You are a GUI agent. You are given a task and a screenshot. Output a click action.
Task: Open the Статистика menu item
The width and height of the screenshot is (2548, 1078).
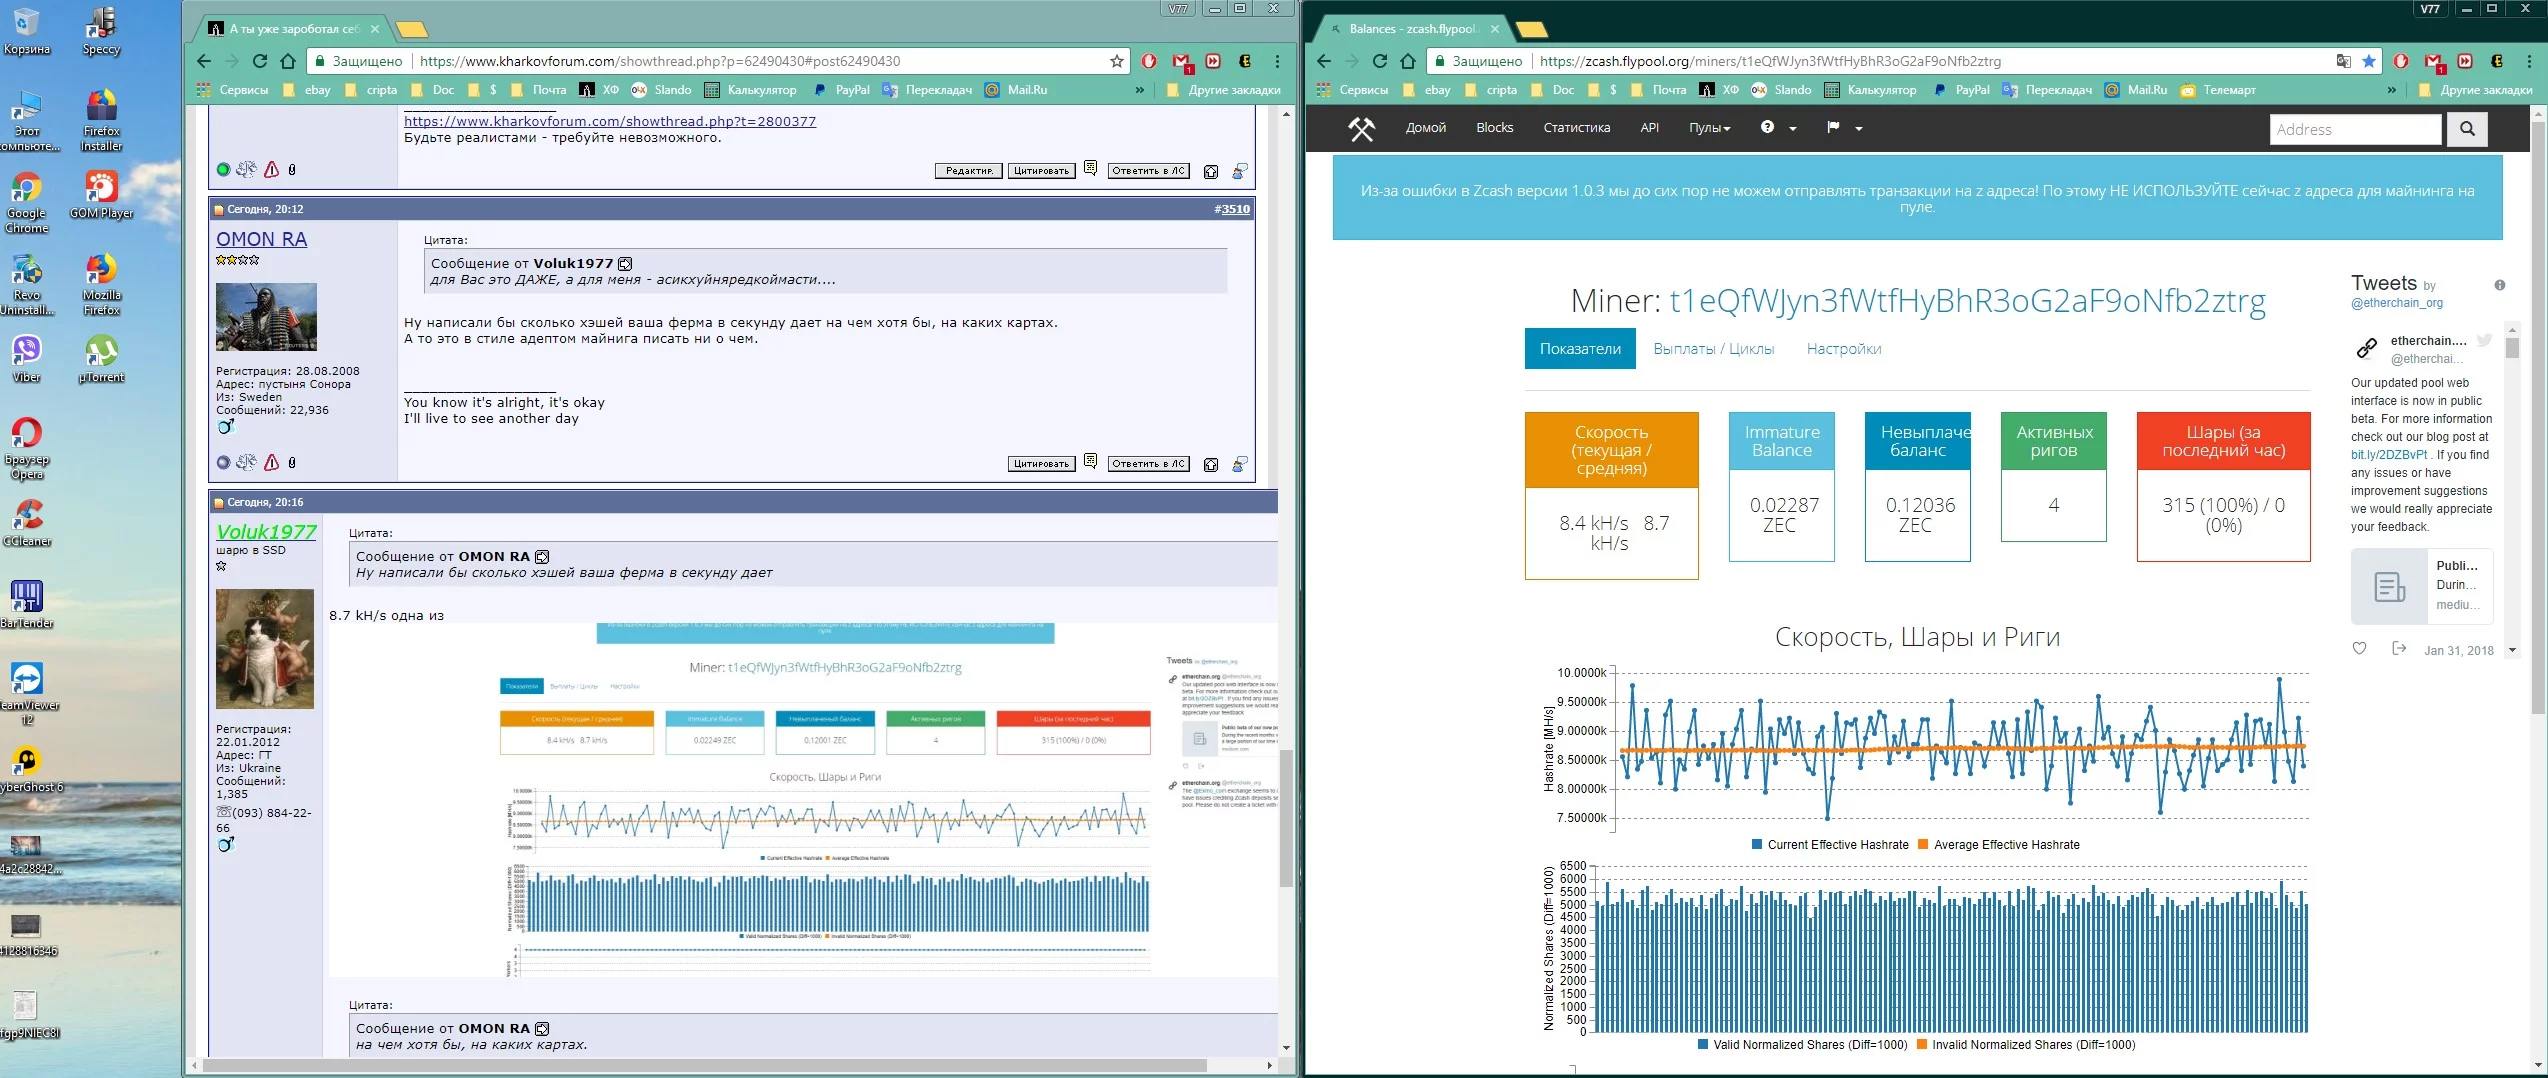click(1576, 128)
